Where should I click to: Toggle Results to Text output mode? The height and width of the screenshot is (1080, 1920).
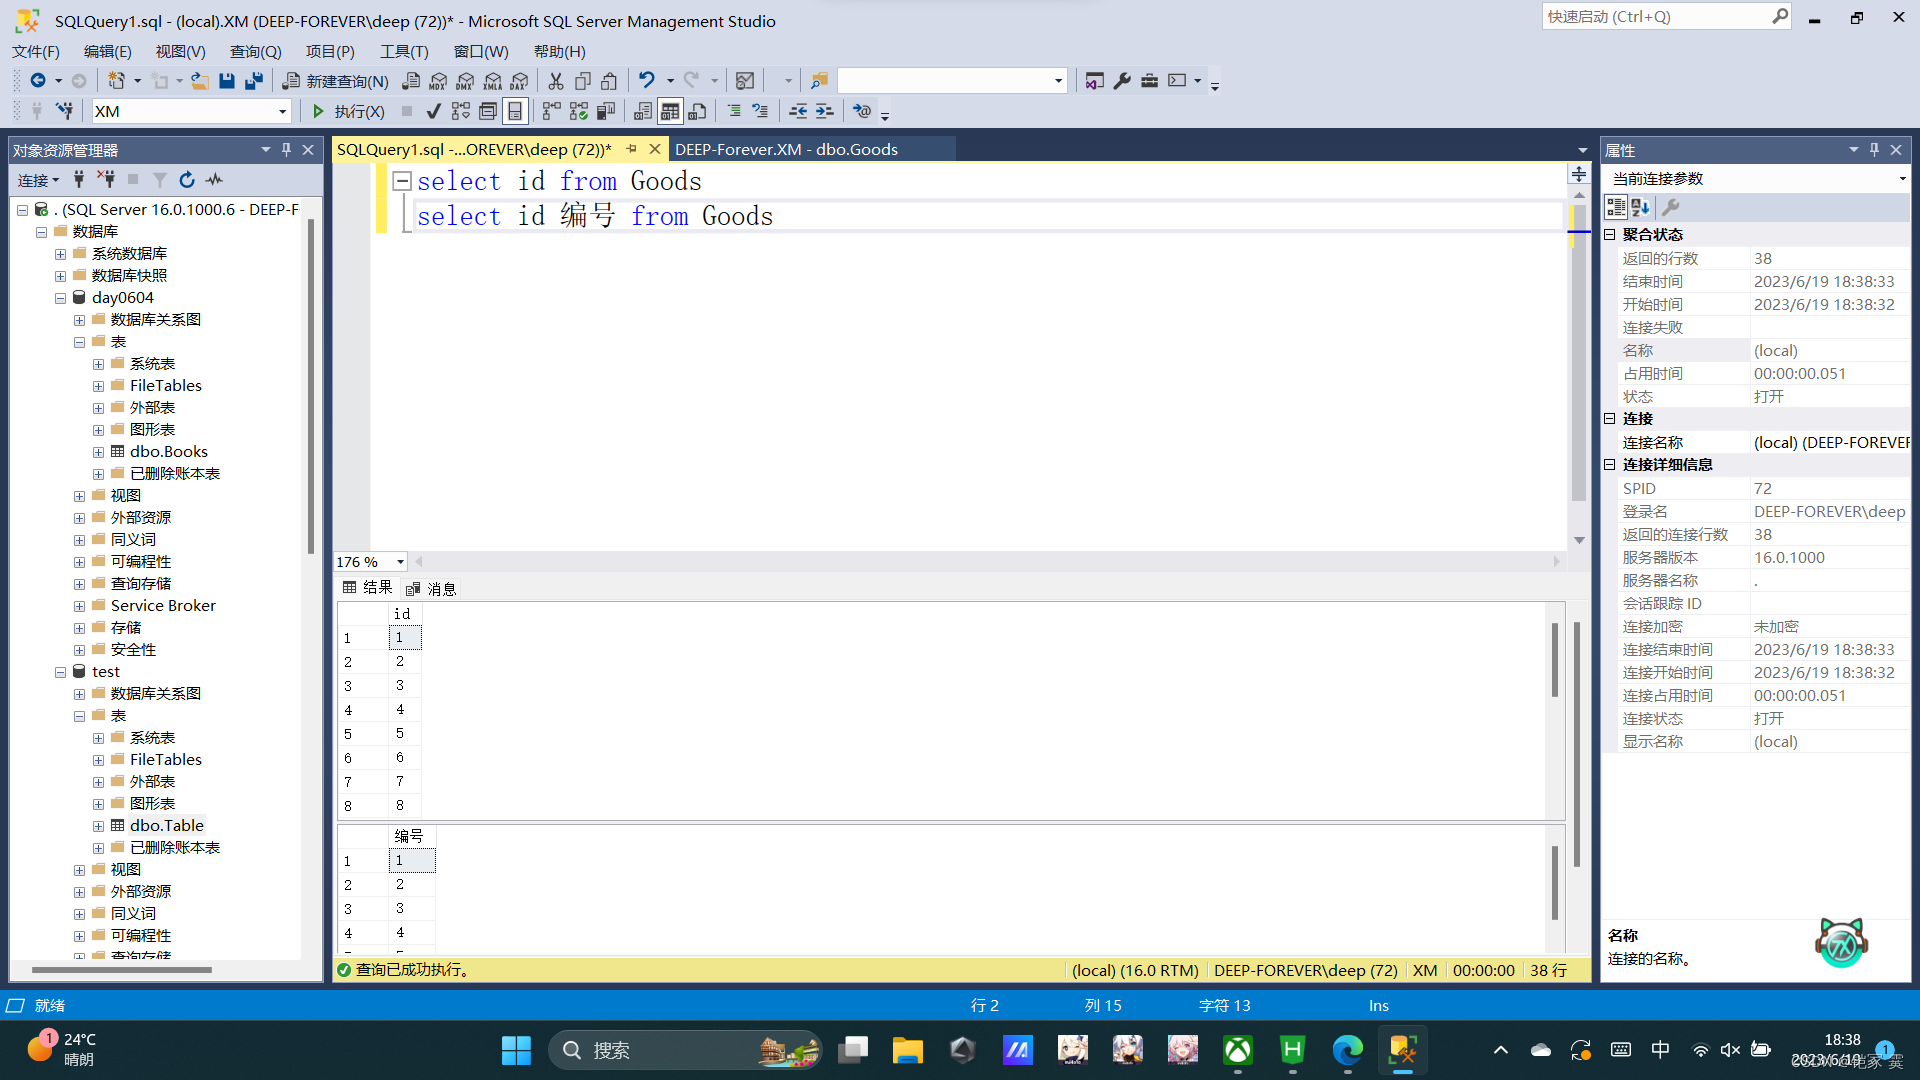pyautogui.click(x=643, y=111)
